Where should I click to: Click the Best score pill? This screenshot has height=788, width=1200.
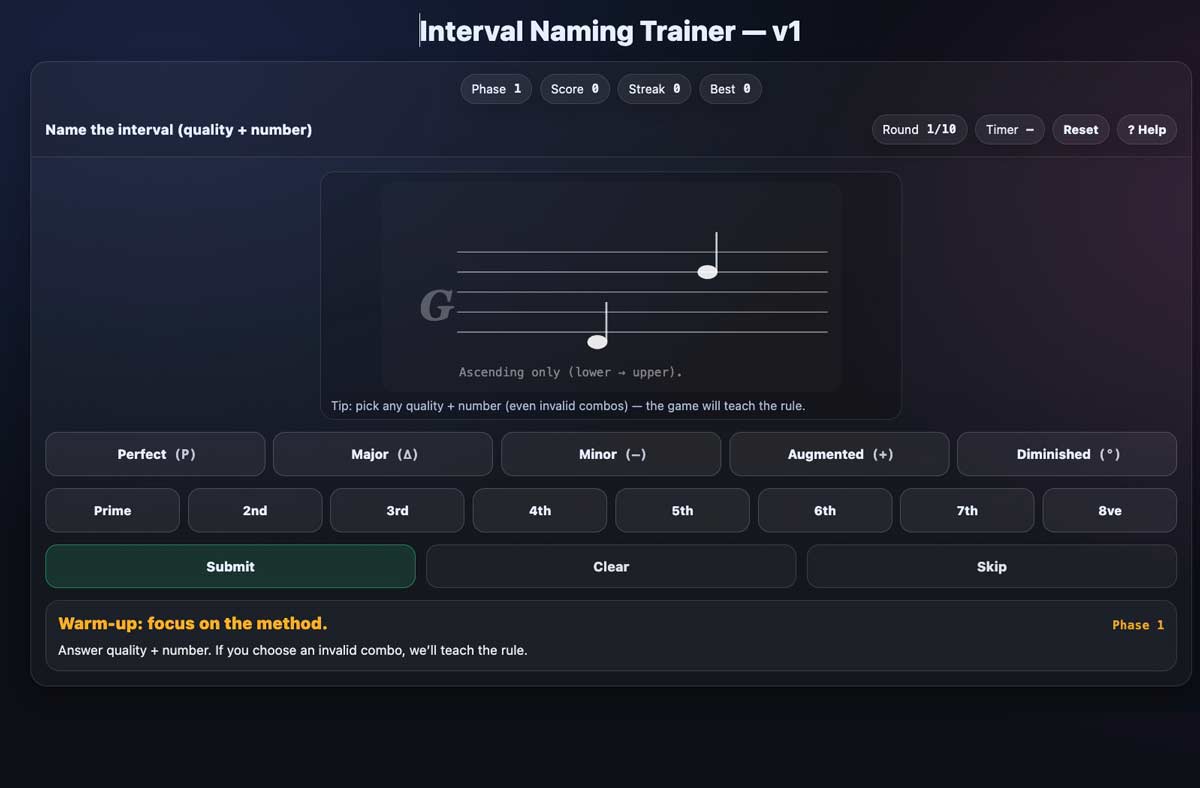(730, 89)
